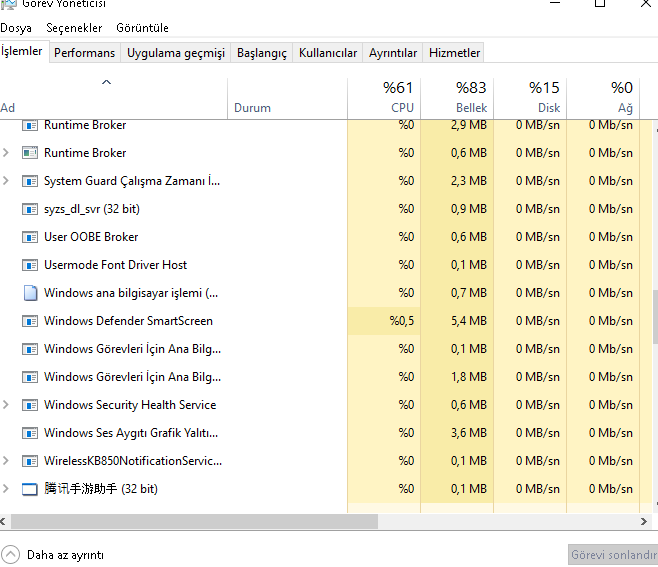
Task: Click the 2,3 MB memory value
Action: [x=469, y=181]
